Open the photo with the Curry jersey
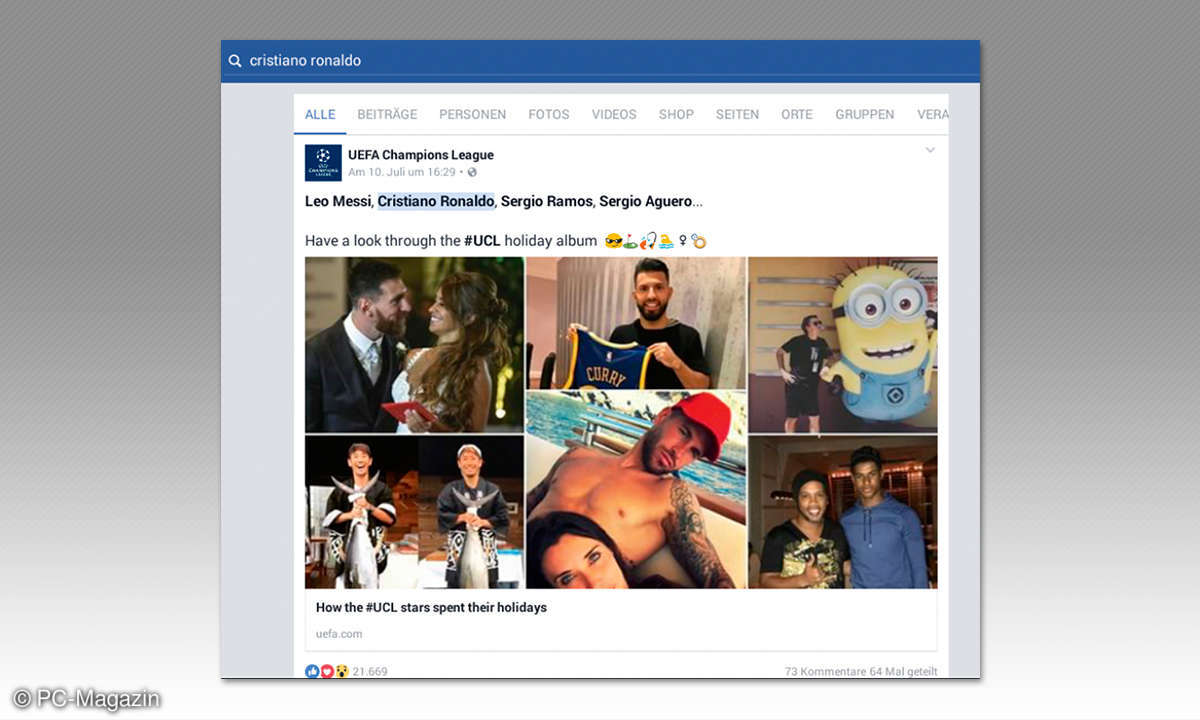The height and width of the screenshot is (720, 1200). [x=636, y=323]
